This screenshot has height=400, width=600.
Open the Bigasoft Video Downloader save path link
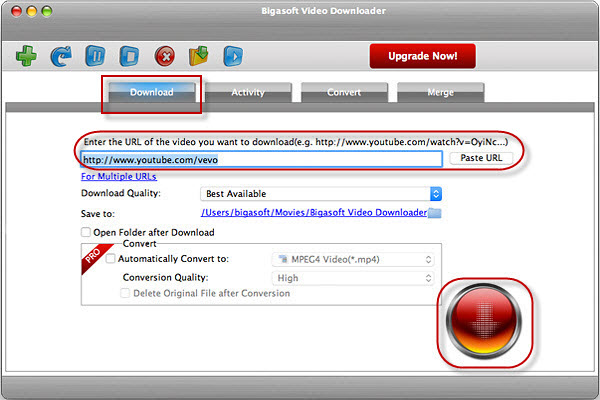click(x=314, y=212)
